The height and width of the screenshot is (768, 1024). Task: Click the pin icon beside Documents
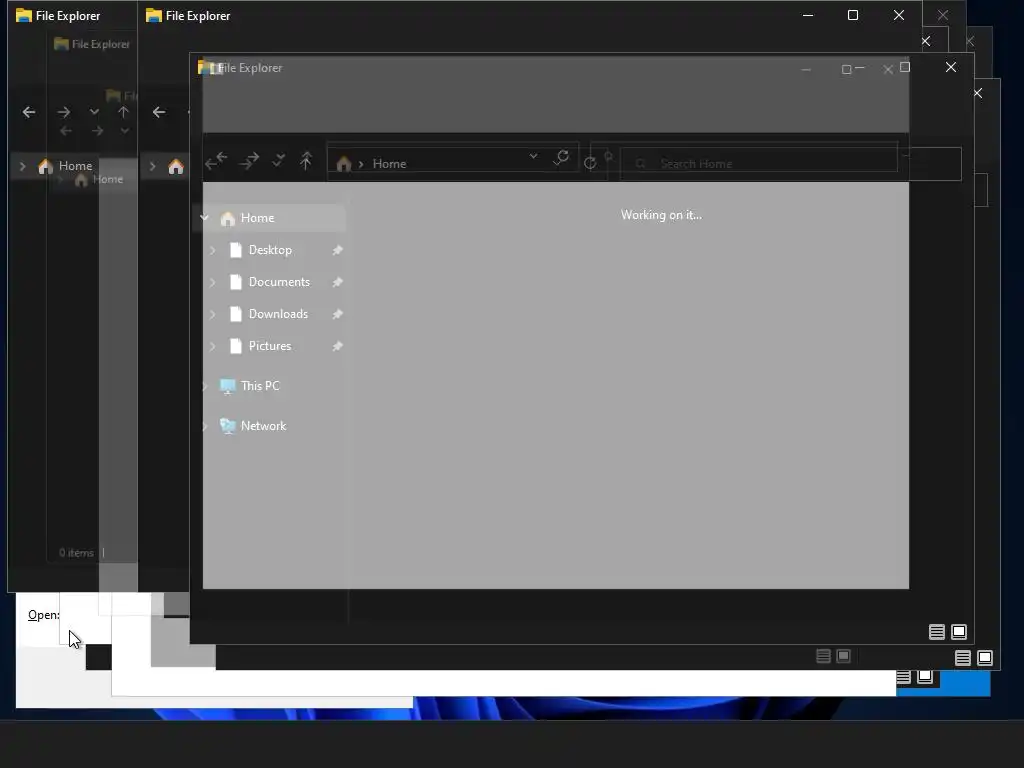tap(337, 282)
